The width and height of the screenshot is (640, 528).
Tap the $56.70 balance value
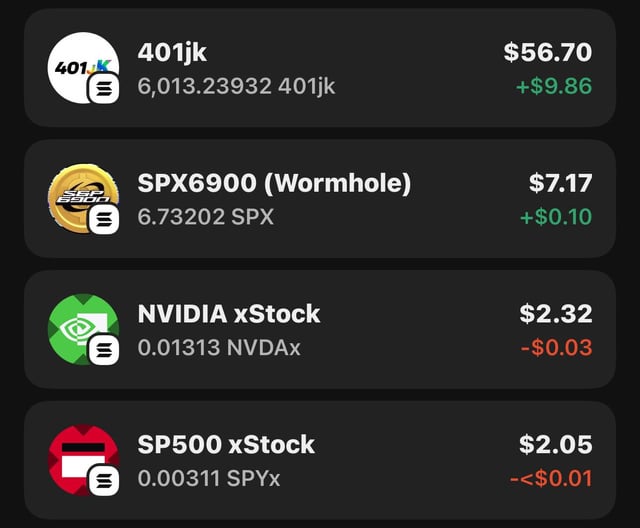pyautogui.click(x=547, y=53)
